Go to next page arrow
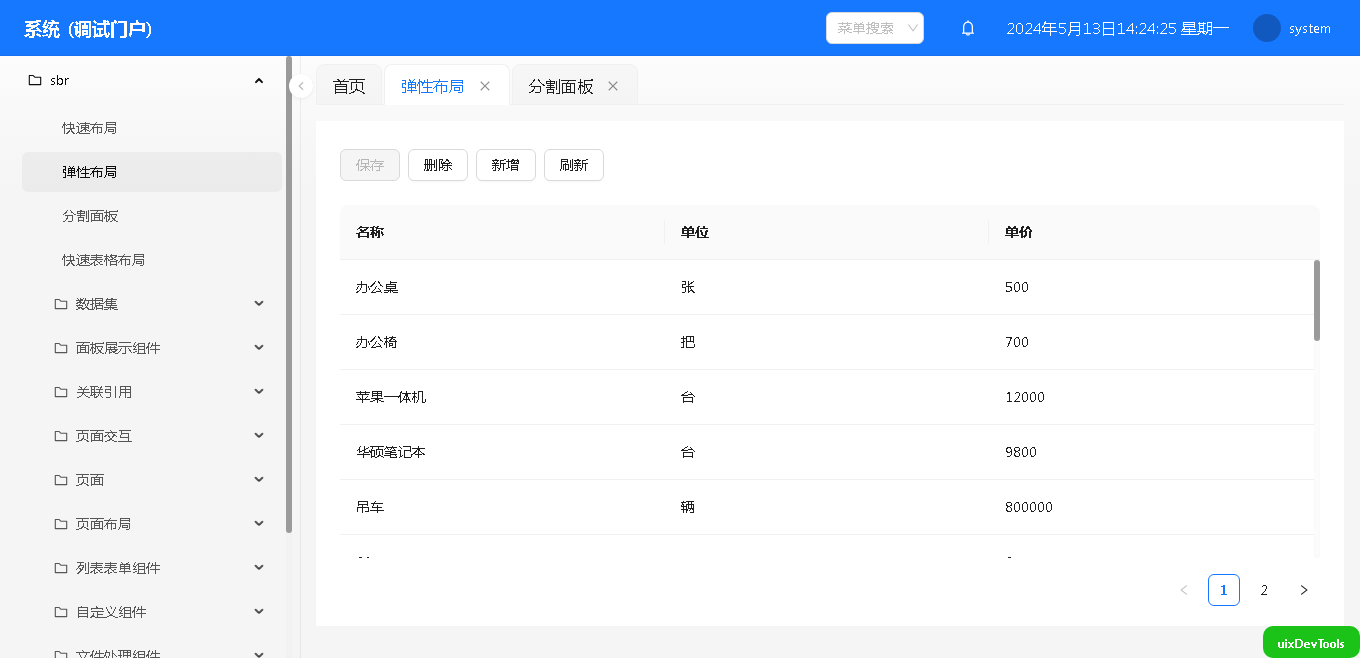 tap(1303, 590)
